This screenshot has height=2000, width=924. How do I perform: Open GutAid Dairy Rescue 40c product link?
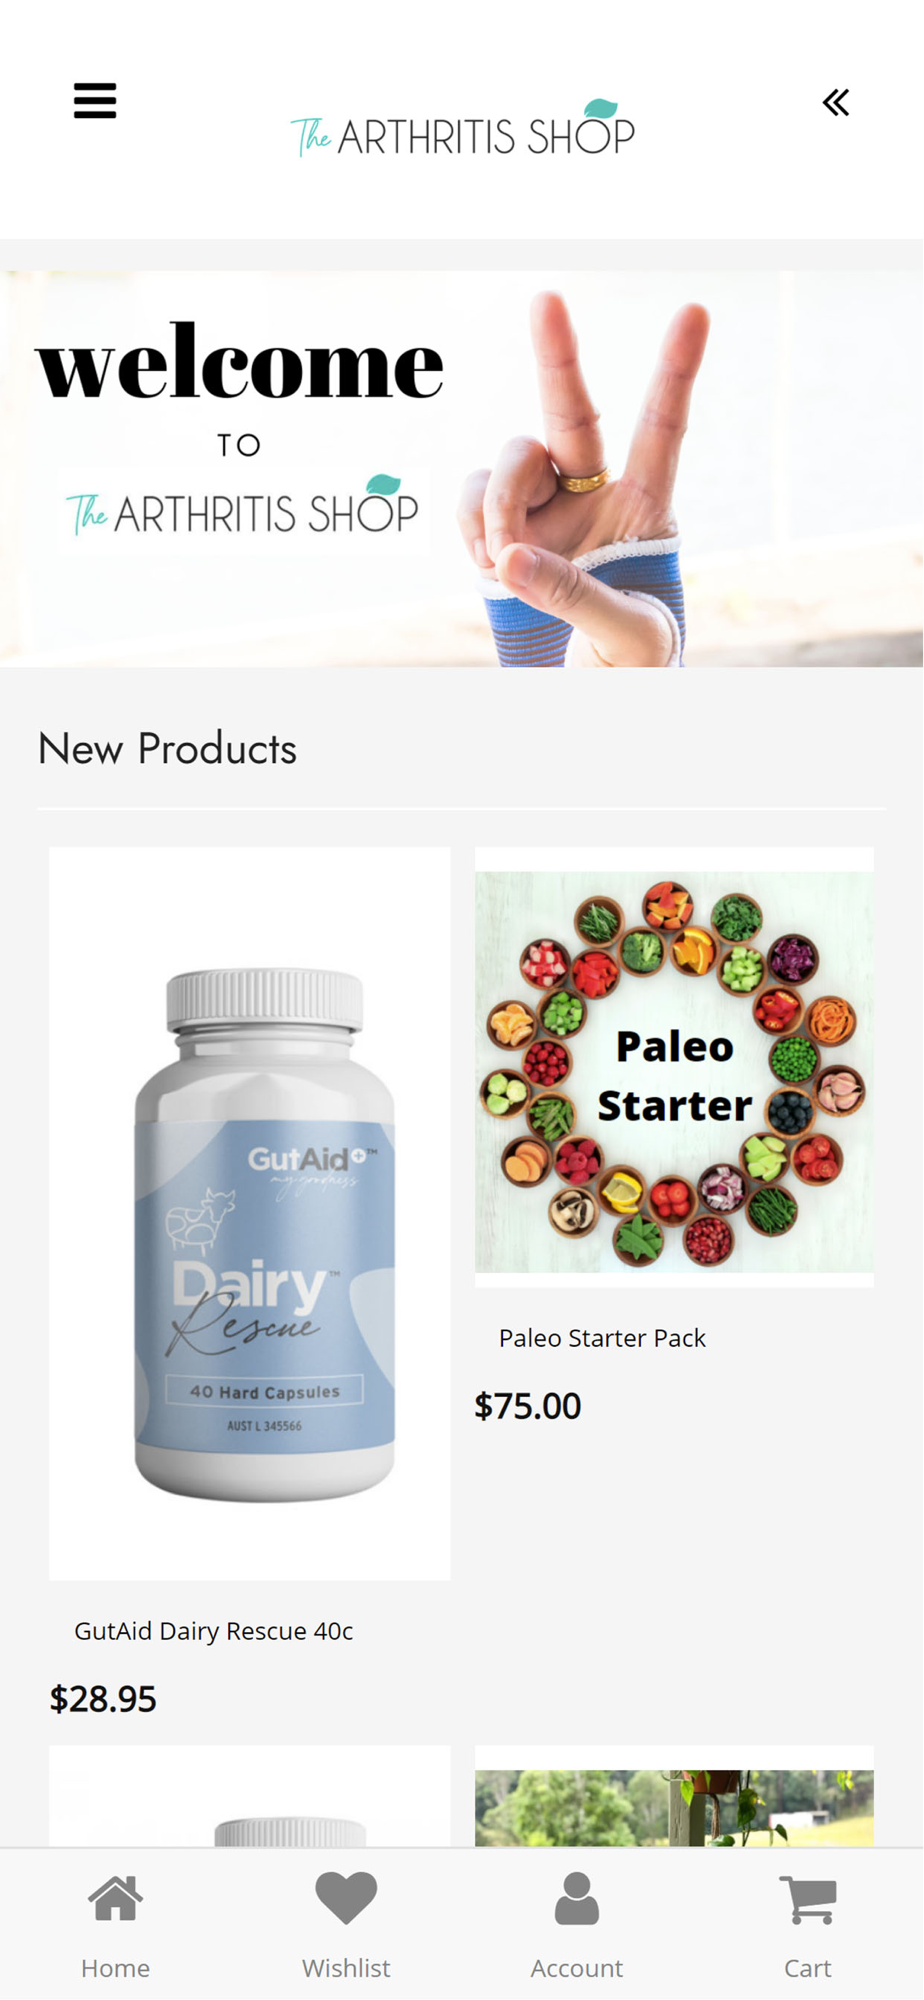click(x=213, y=1631)
